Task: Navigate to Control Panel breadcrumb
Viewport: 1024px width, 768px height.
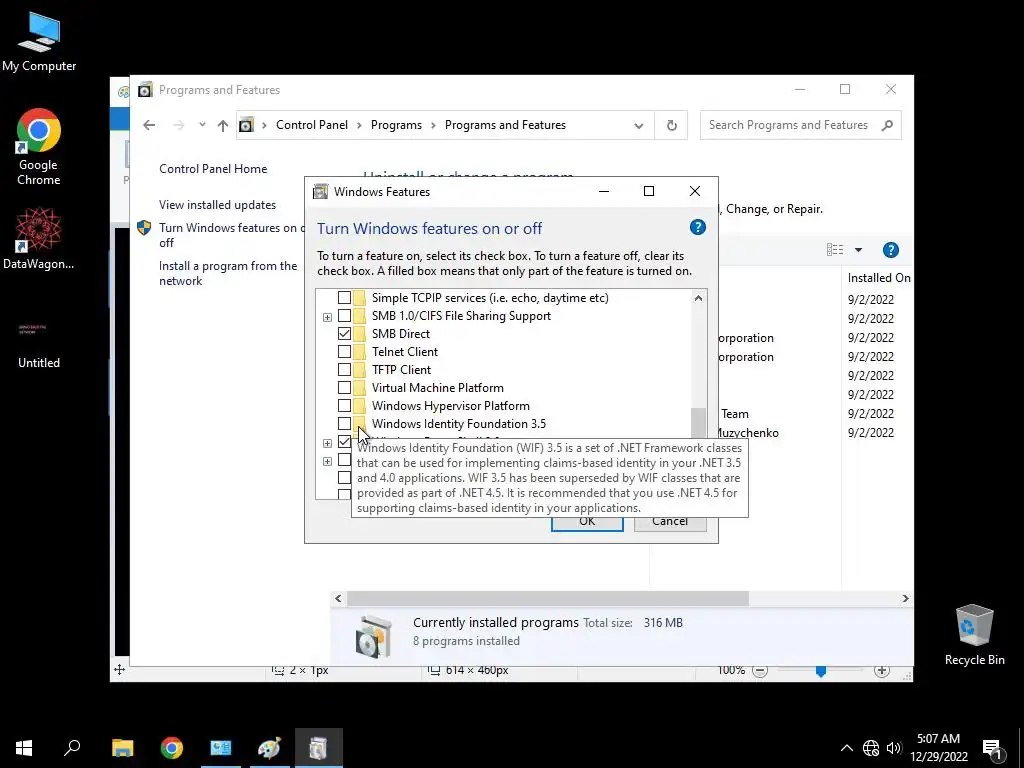Action: pos(312,125)
